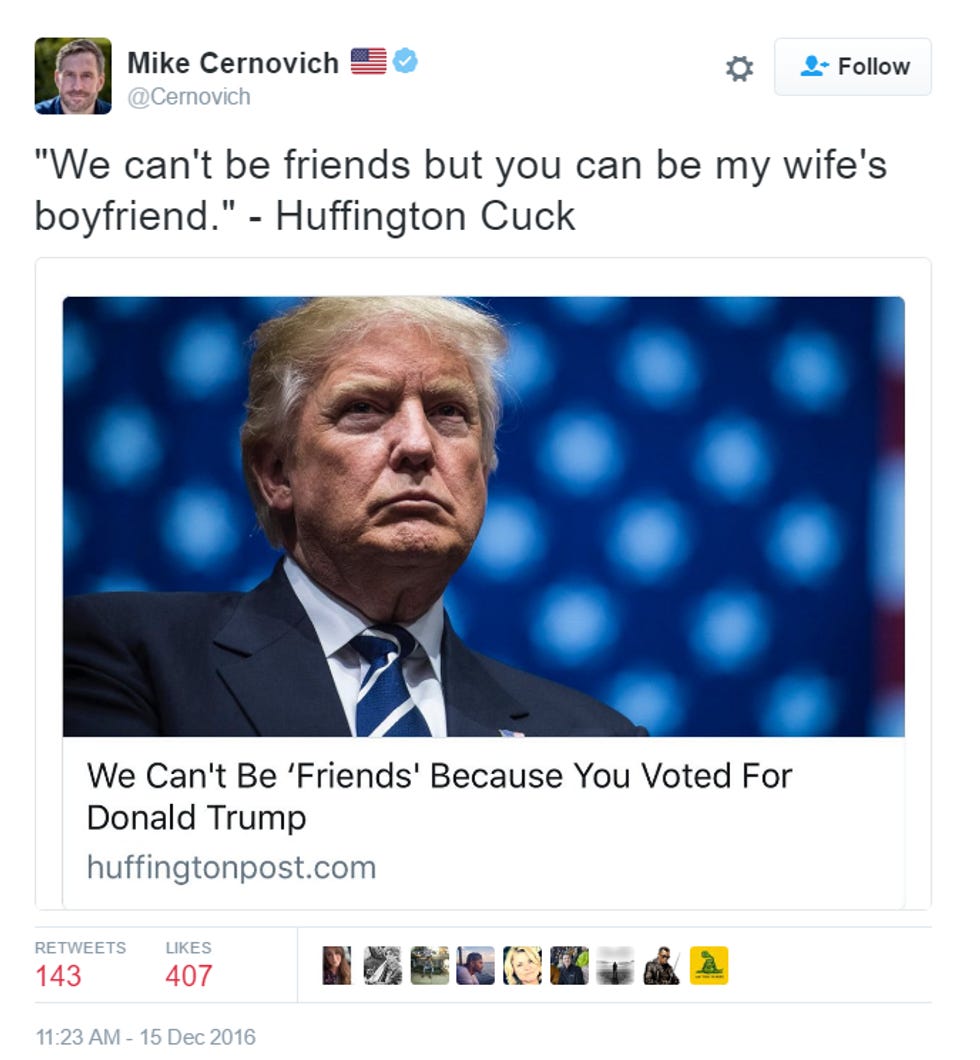Click the blonde woman liker avatar

tap(522, 965)
